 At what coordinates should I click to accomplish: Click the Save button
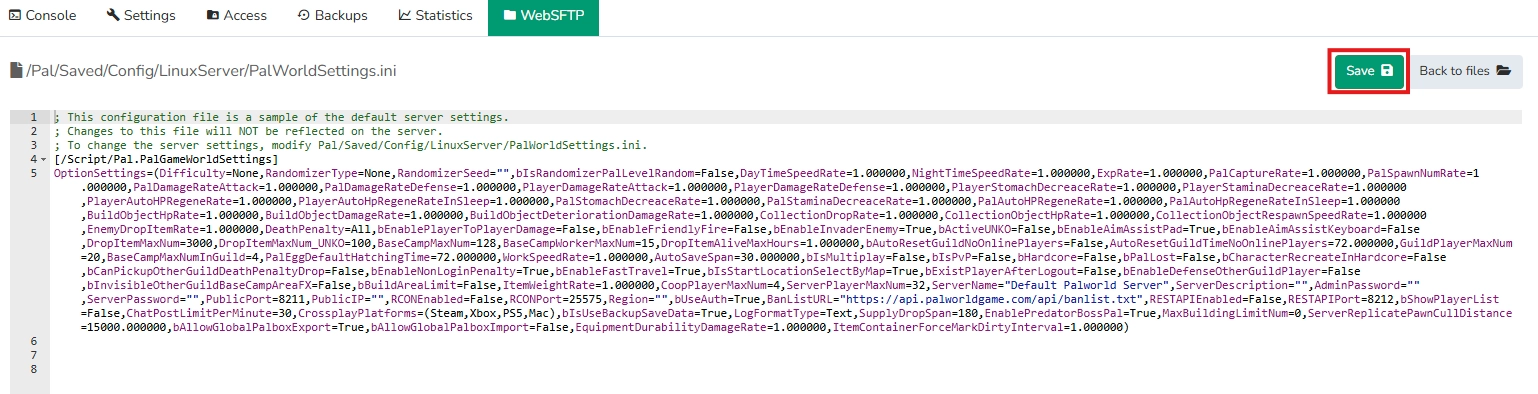(1369, 71)
